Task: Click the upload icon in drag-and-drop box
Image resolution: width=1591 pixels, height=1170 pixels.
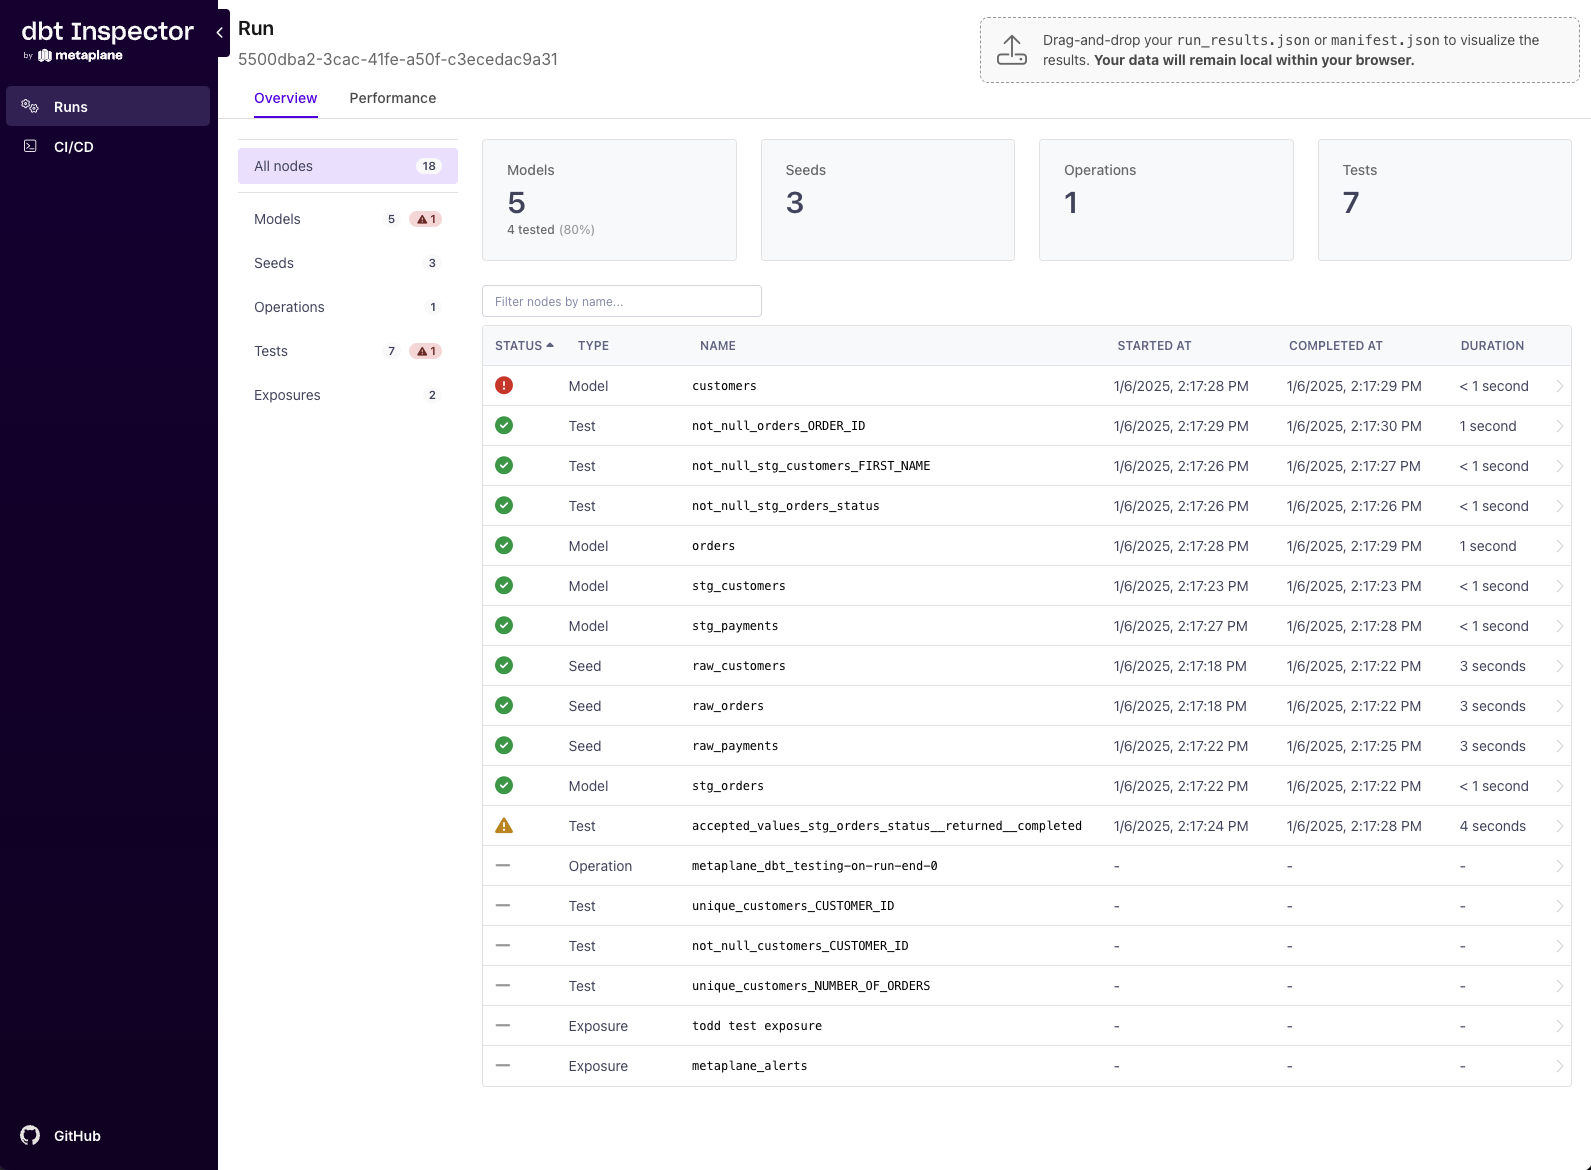Action: [x=1011, y=50]
